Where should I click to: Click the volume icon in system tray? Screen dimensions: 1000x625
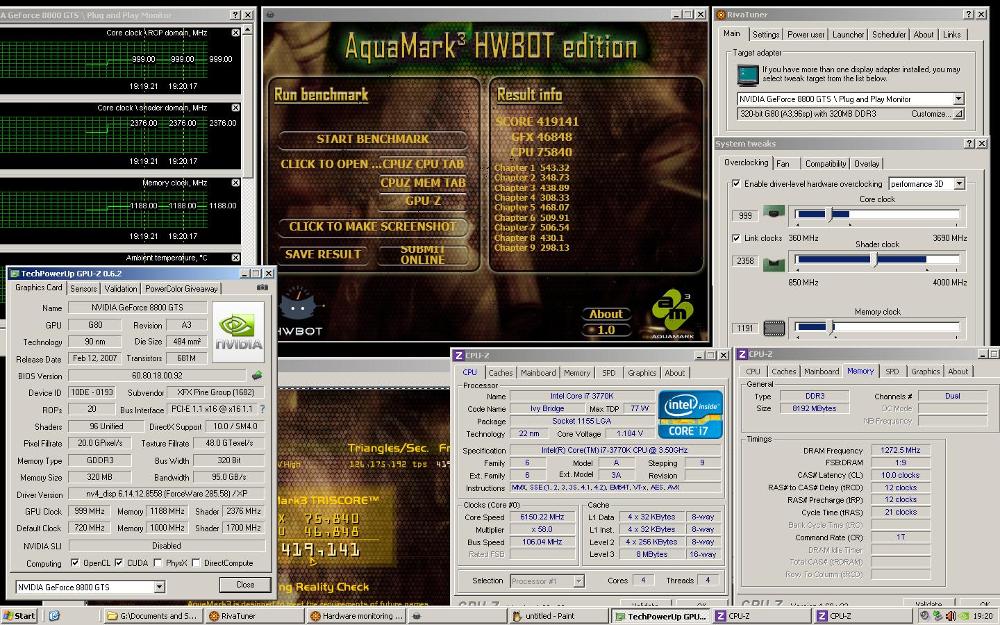click(950, 616)
